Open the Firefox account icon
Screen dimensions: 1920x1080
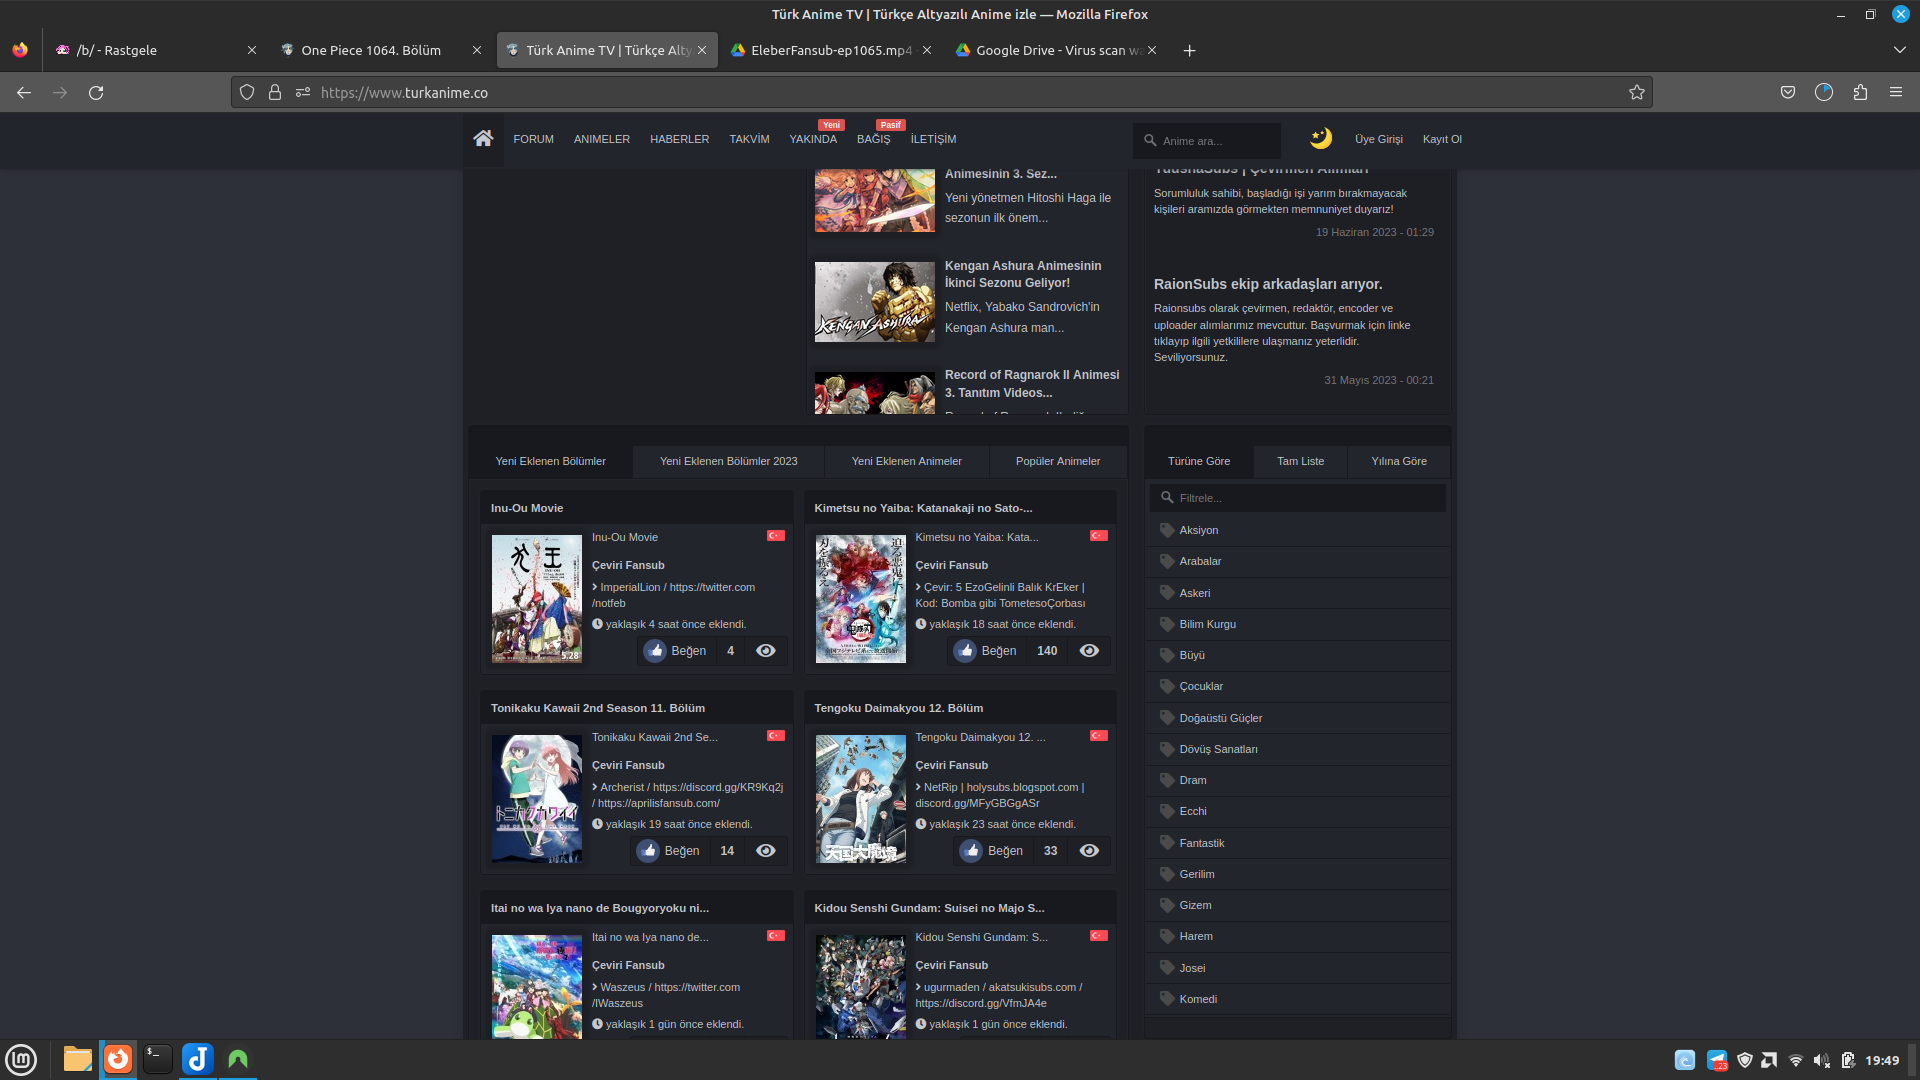coord(1824,92)
